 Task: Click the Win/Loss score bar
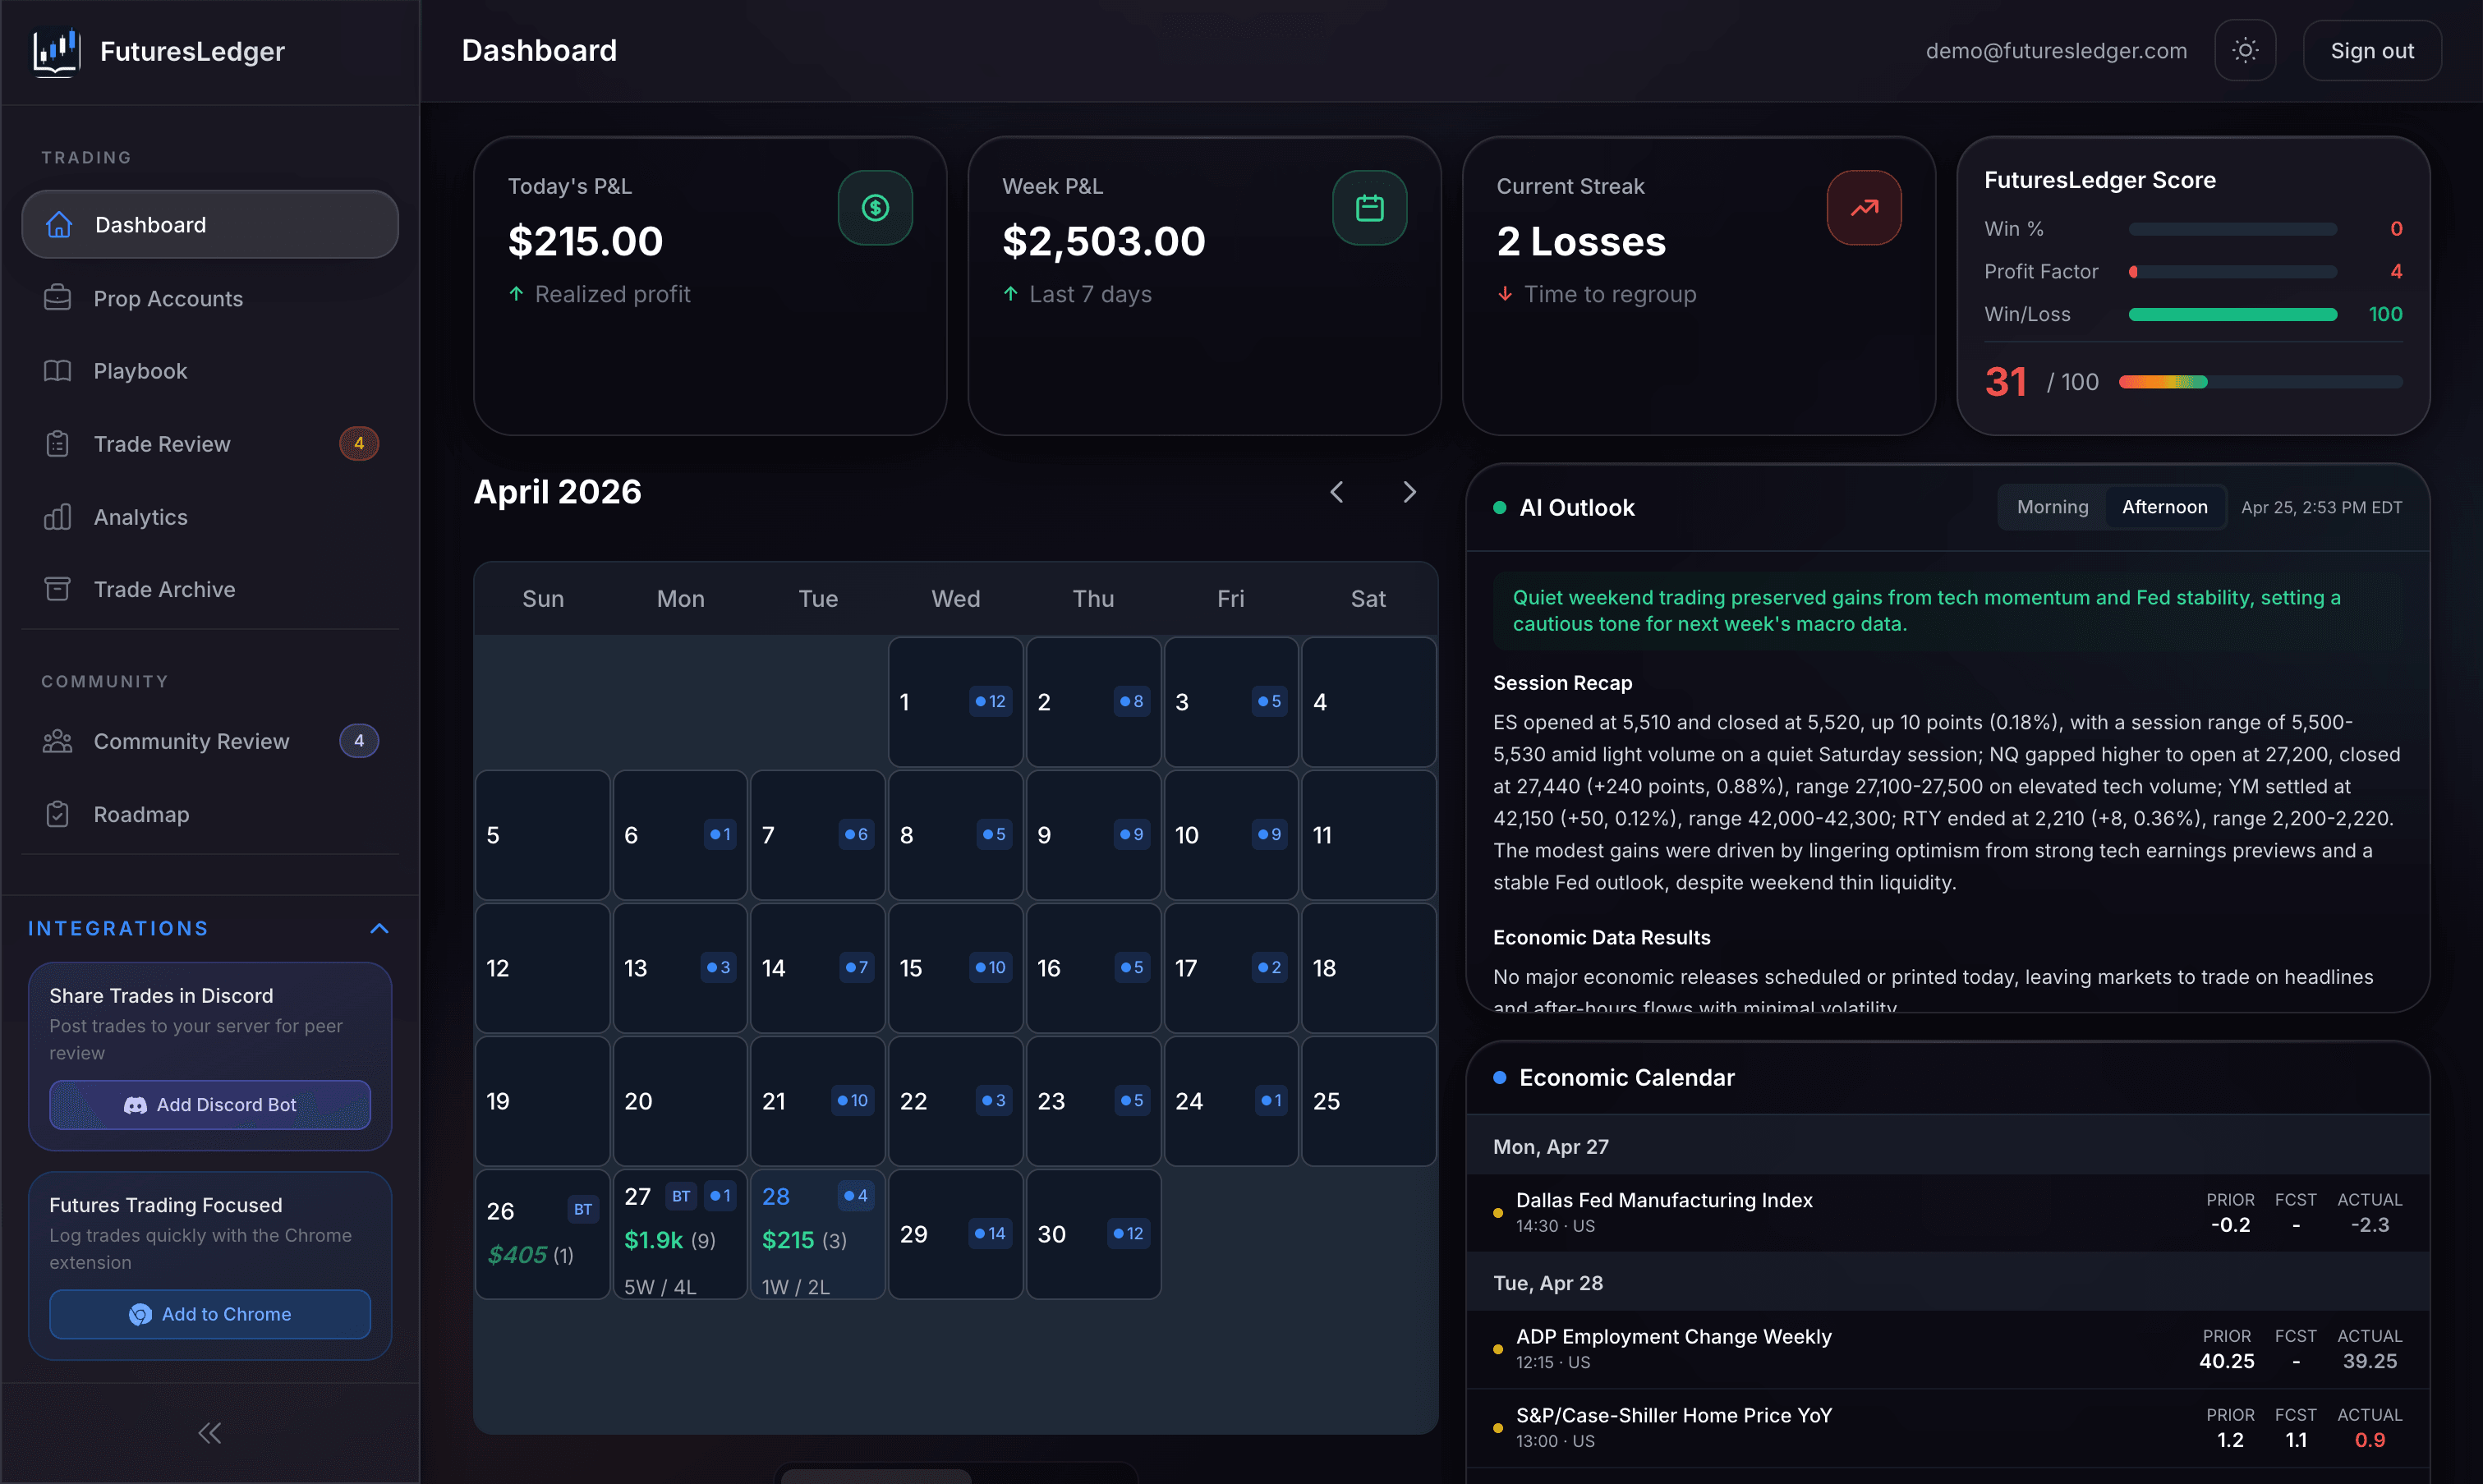click(2232, 314)
